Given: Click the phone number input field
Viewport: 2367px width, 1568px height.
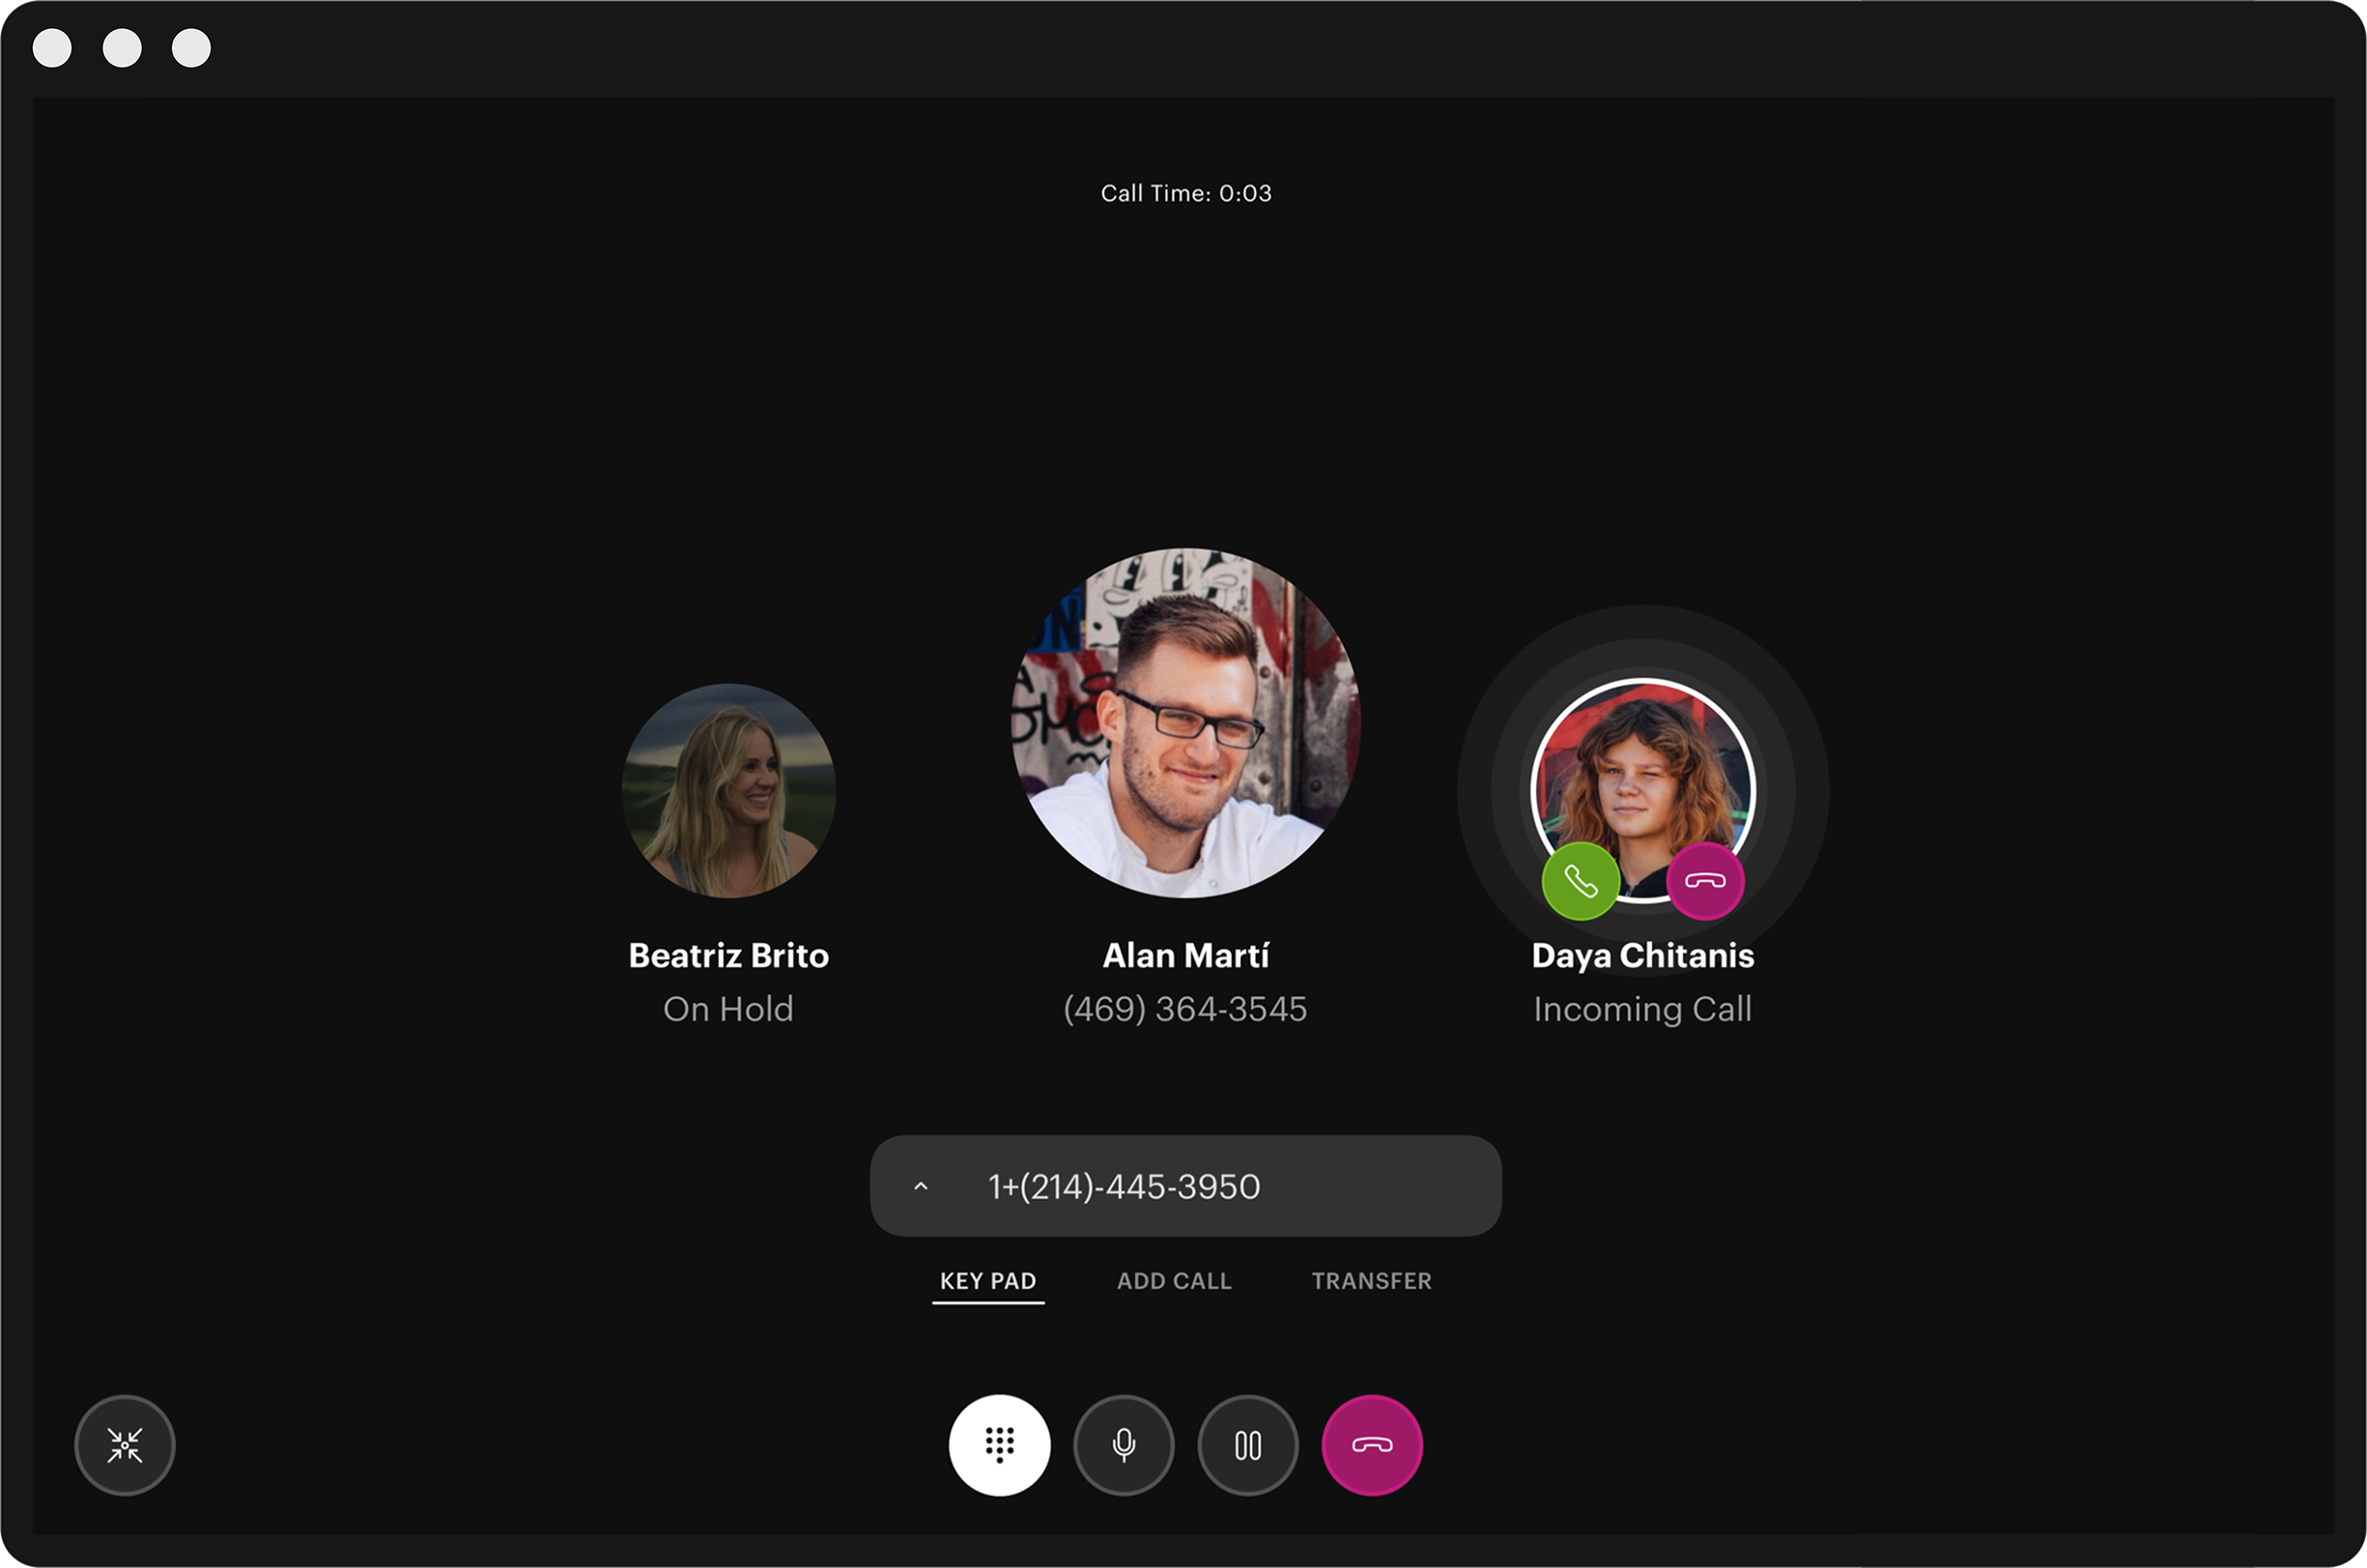Looking at the screenshot, I should click(x=1185, y=1186).
